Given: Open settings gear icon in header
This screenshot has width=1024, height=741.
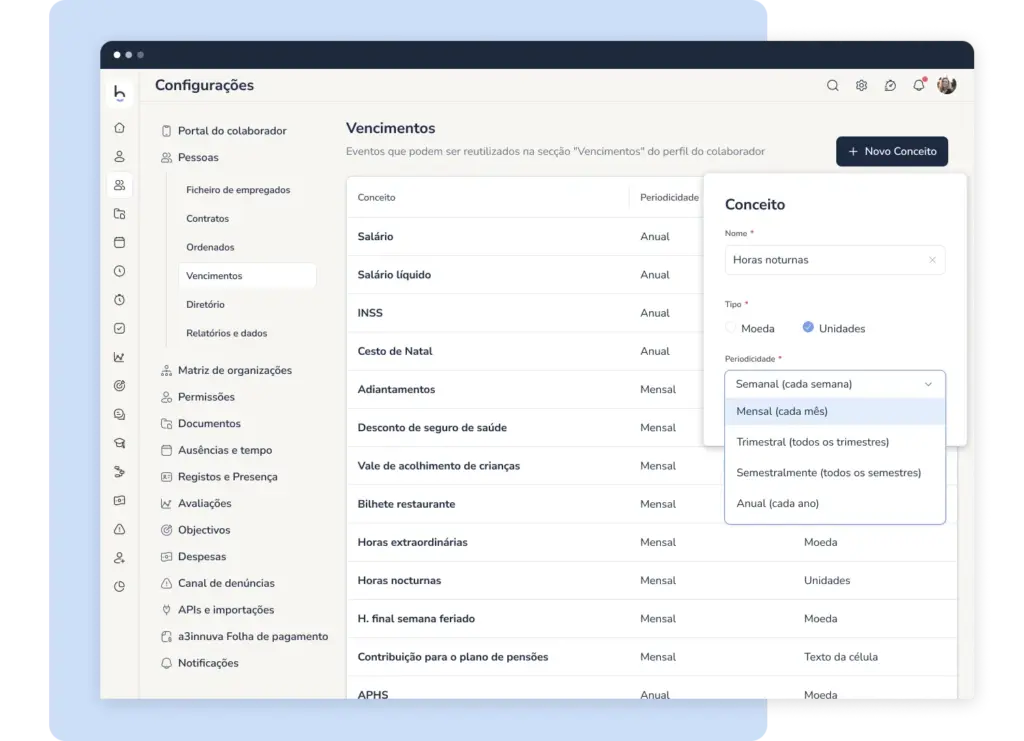Looking at the screenshot, I should [861, 86].
